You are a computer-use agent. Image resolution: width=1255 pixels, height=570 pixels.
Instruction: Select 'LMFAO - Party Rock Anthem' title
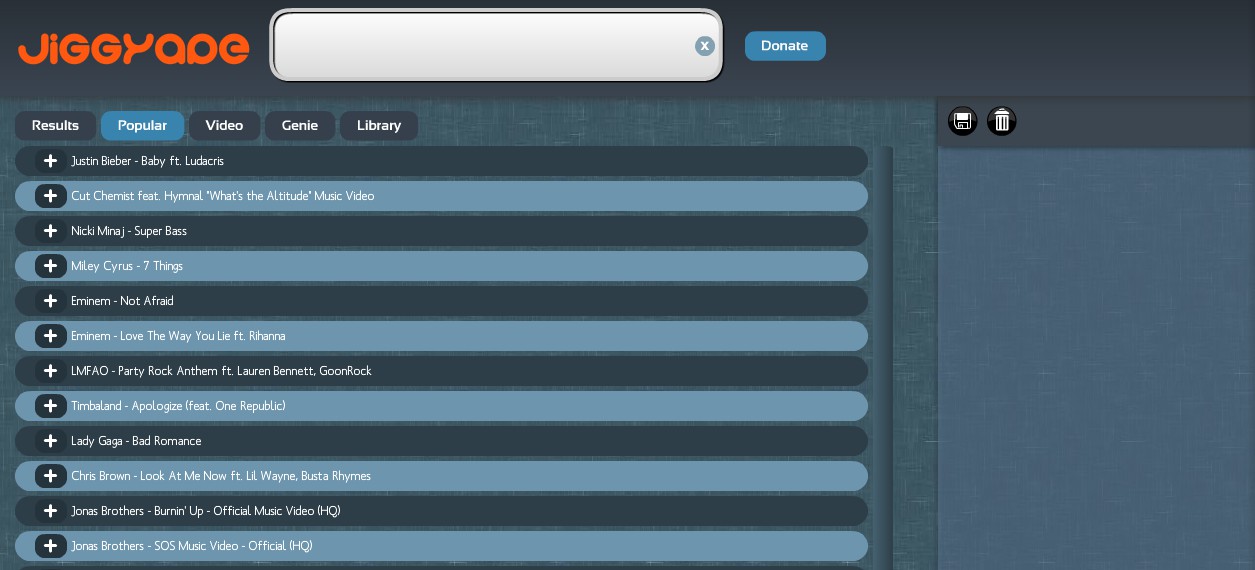click(x=221, y=371)
